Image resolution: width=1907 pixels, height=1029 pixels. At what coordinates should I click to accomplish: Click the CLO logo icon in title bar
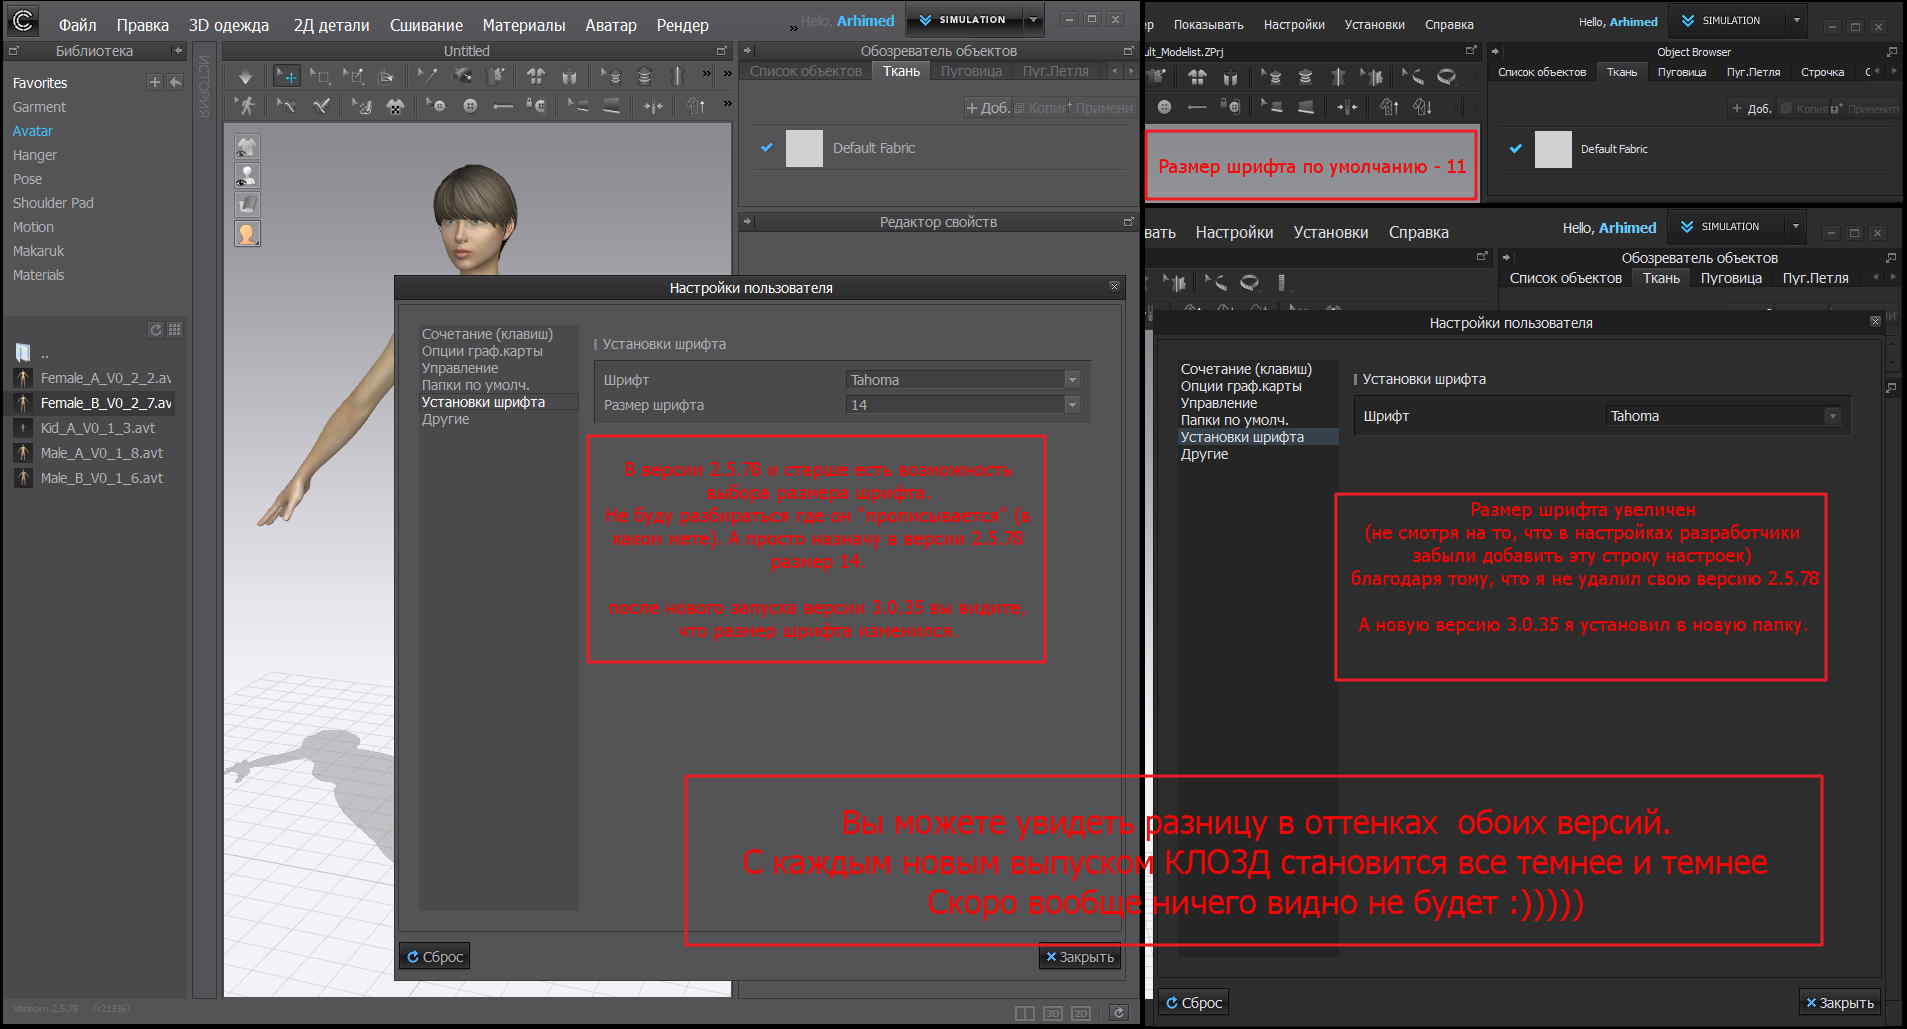pos(22,20)
